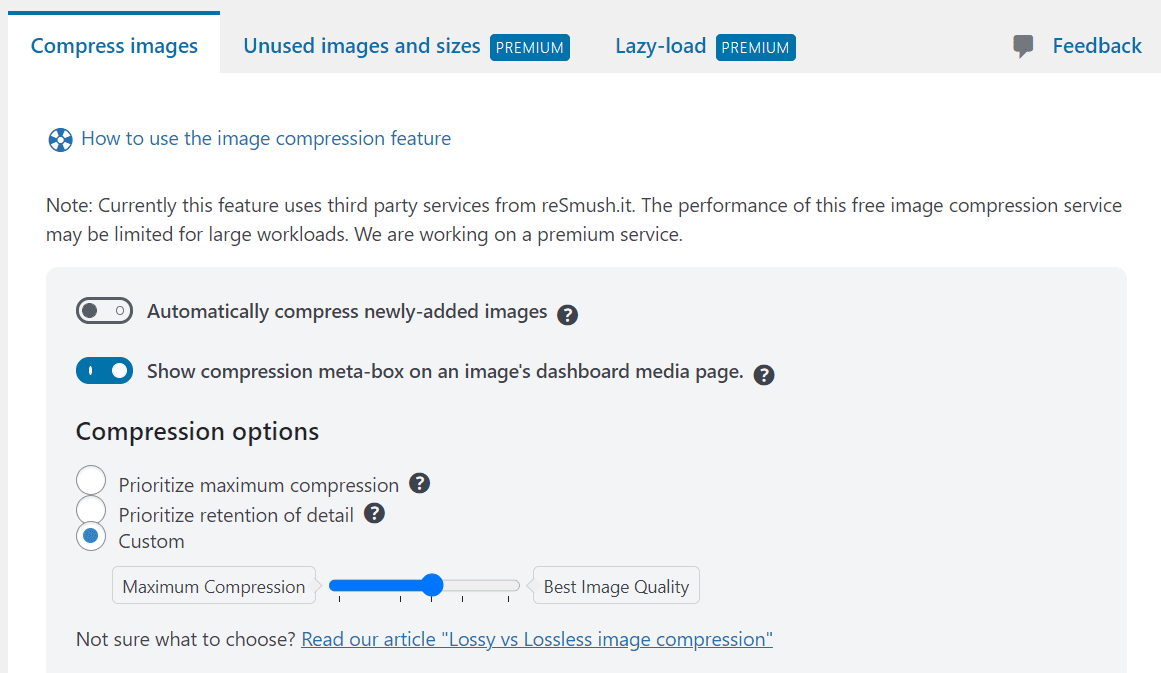Open help for Prioritize maximum compression
The height and width of the screenshot is (673, 1161).
point(419,482)
